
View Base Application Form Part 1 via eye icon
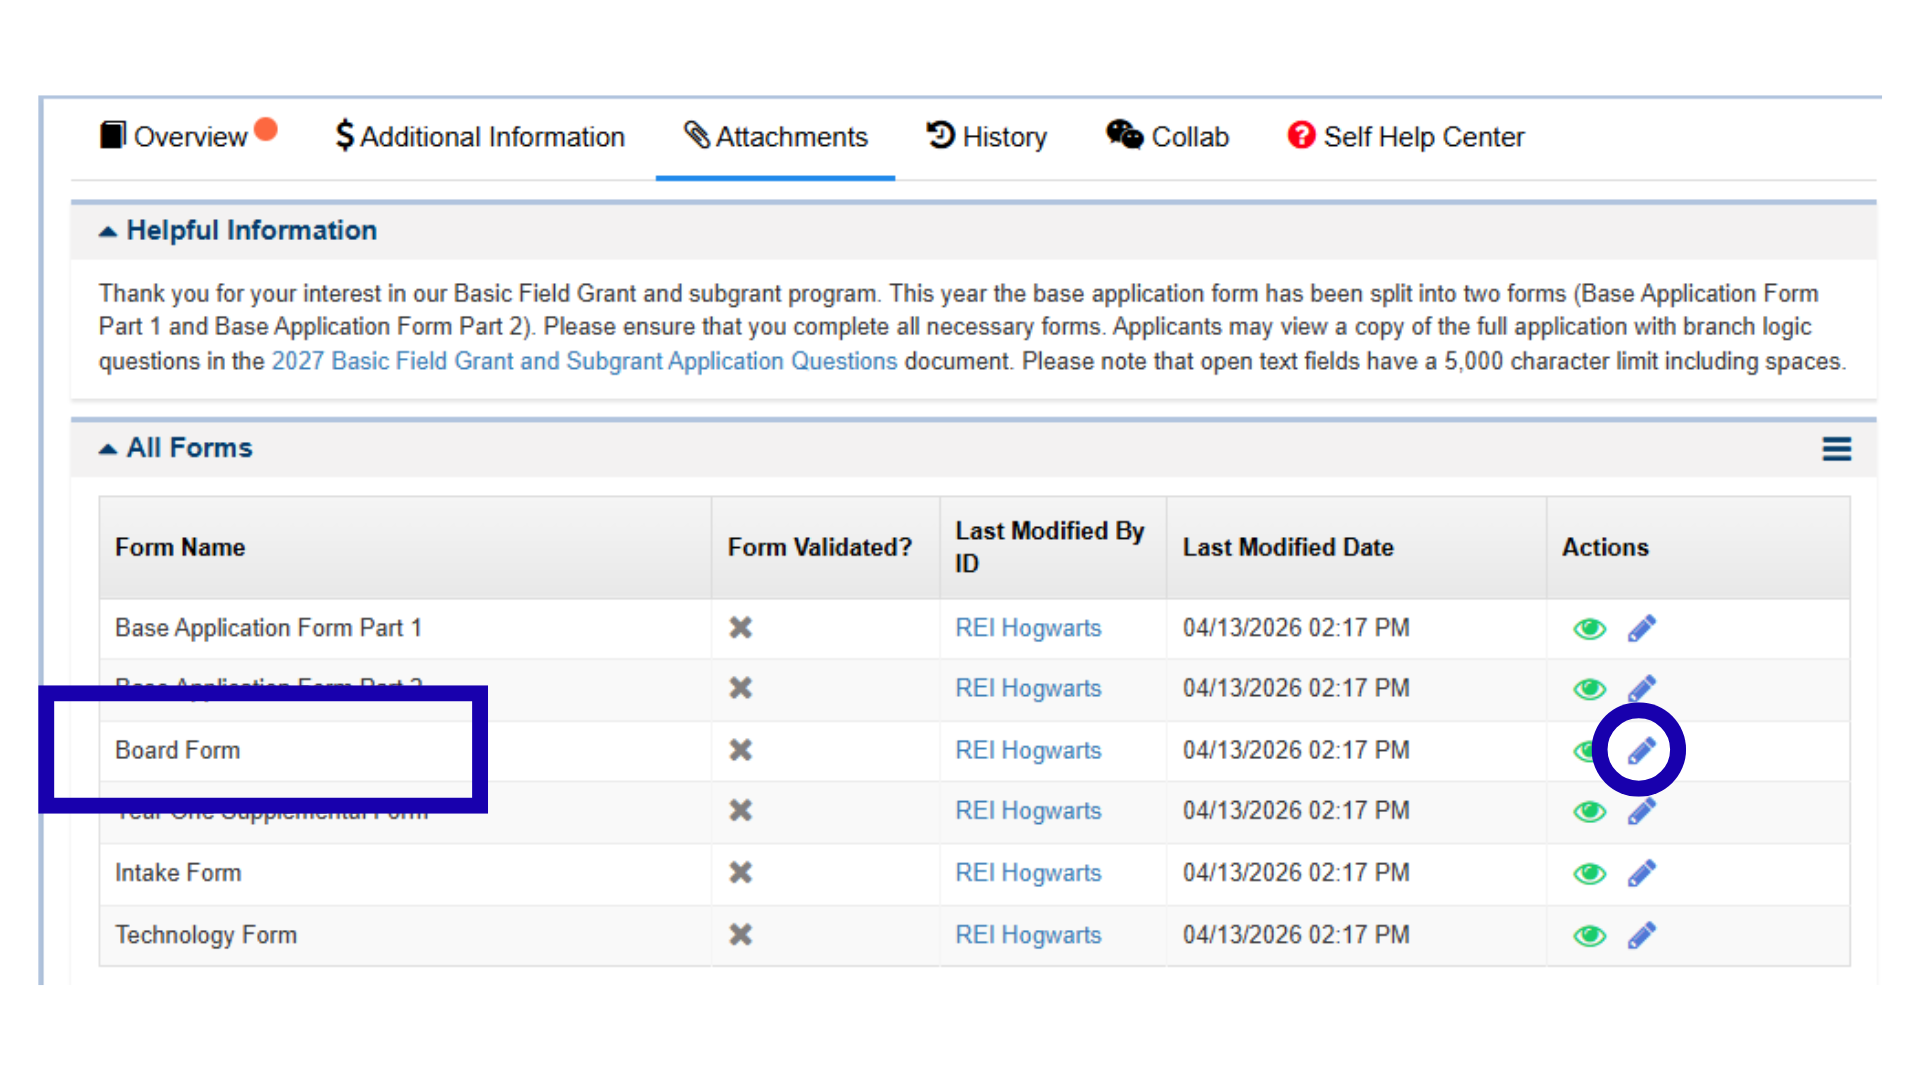[1589, 628]
